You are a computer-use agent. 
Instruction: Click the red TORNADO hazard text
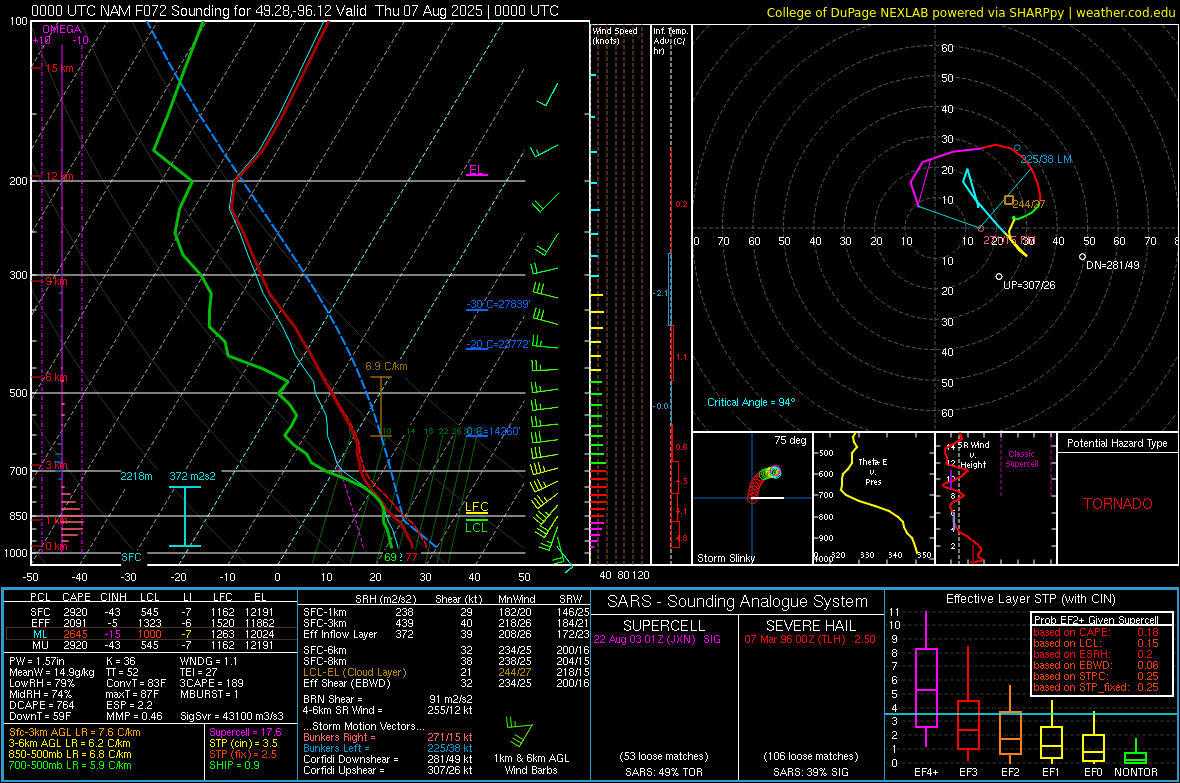click(x=1118, y=504)
